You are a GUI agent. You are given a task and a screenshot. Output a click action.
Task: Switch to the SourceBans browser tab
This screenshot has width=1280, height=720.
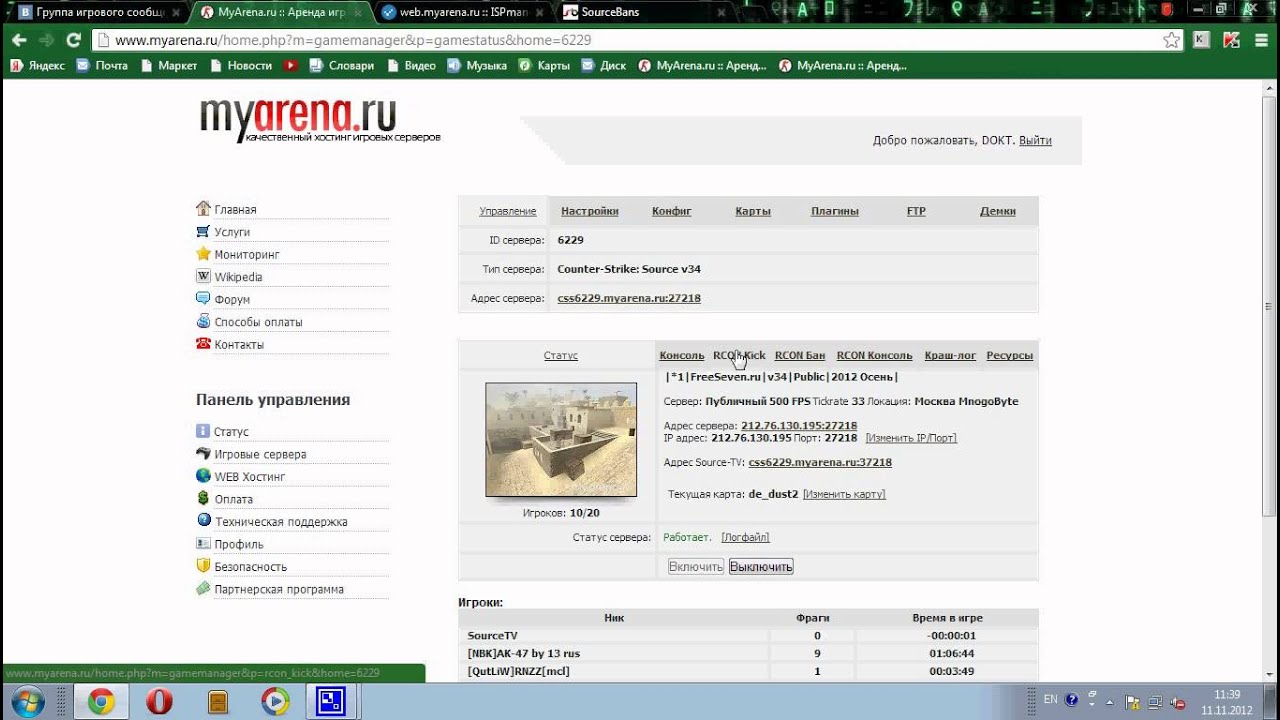pyautogui.click(x=640, y=12)
